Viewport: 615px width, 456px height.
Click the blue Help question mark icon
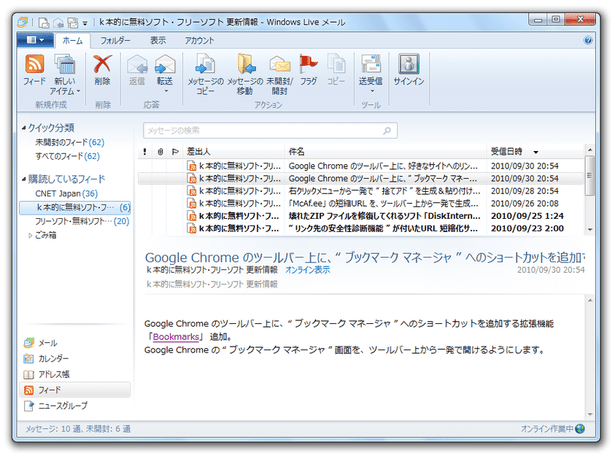588,40
